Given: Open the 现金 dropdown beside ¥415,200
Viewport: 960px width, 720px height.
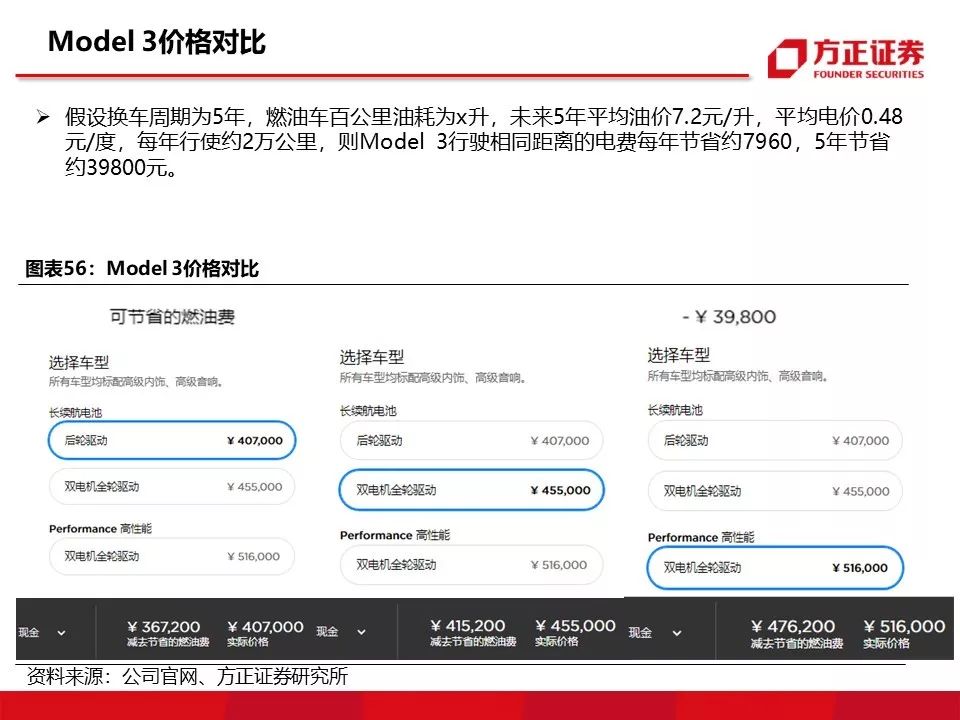Looking at the screenshot, I should pos(341,632).
